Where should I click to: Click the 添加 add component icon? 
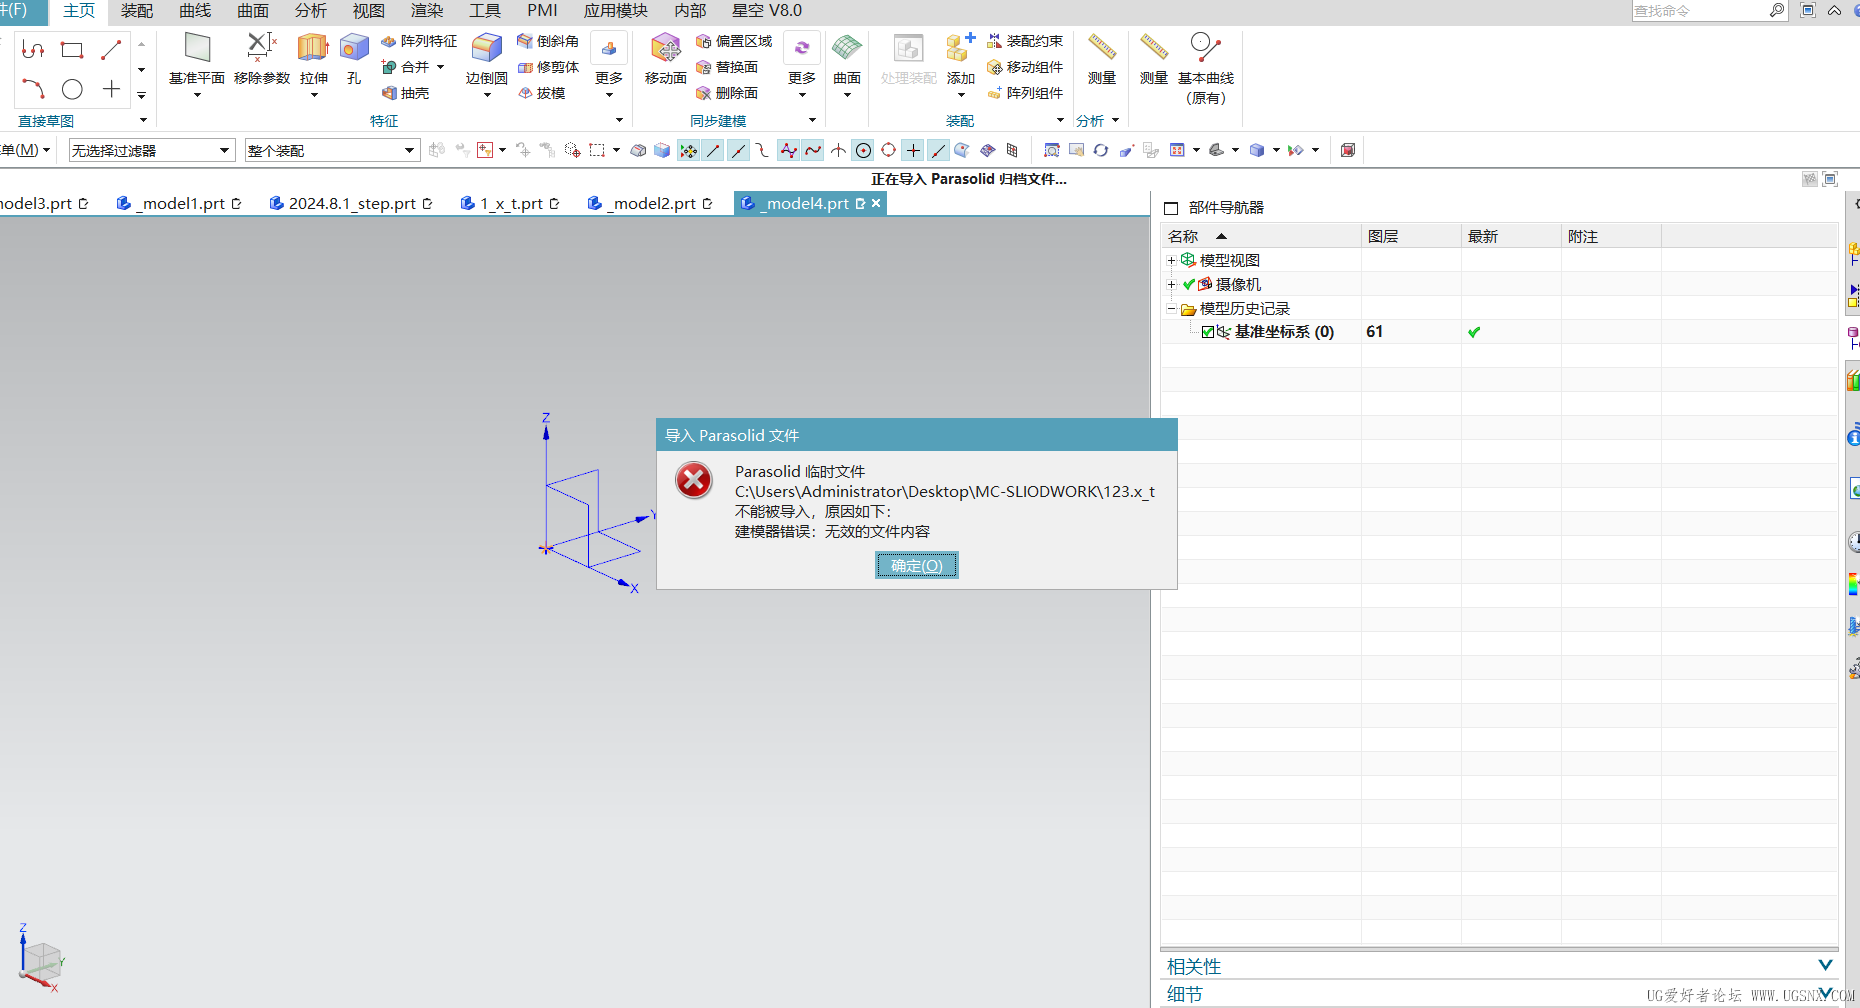[x=960, y=48]
